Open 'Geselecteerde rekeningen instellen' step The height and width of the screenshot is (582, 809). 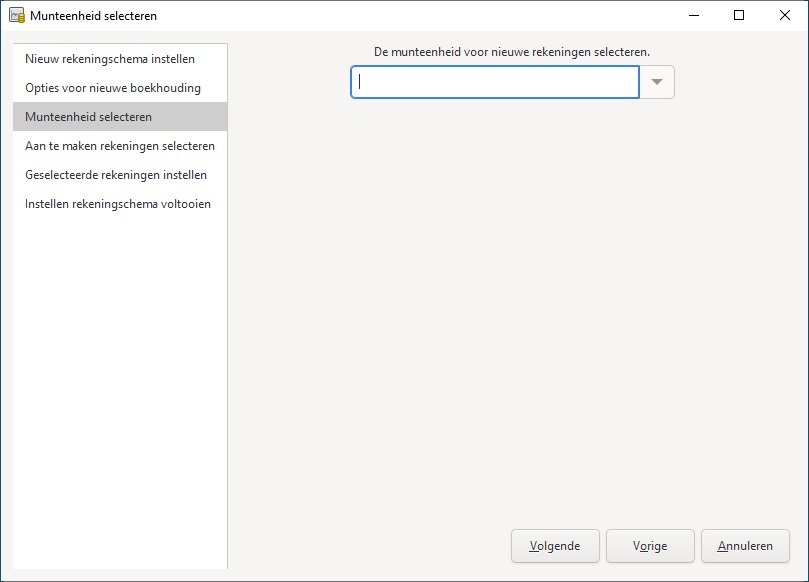click(116, 175)
